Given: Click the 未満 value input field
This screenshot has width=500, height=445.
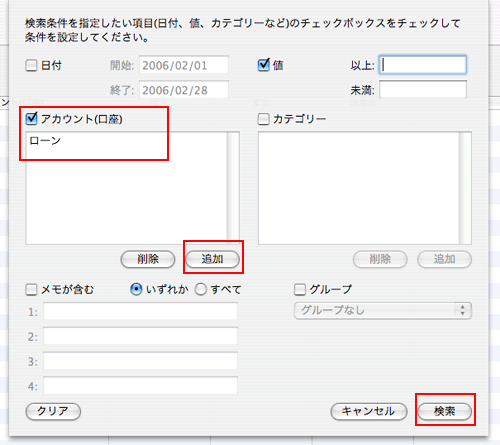Looking at the screenshot, I should point(423,90).
